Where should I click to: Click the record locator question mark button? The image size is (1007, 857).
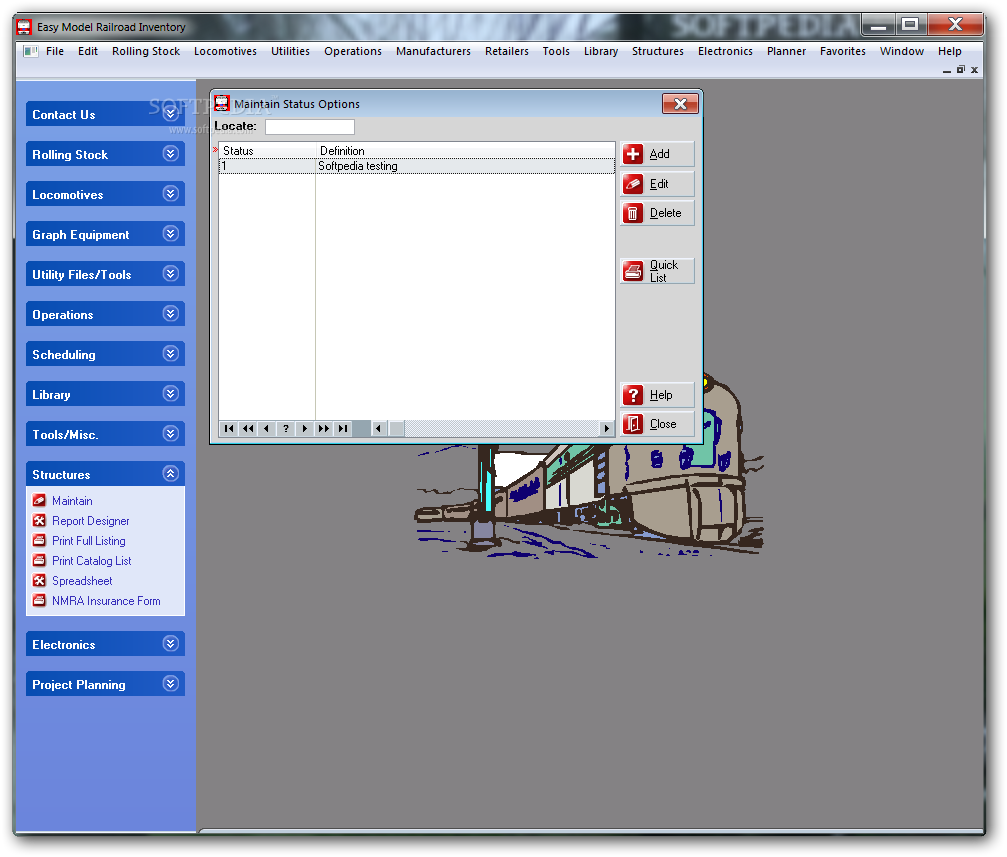(x=286, y=428)
